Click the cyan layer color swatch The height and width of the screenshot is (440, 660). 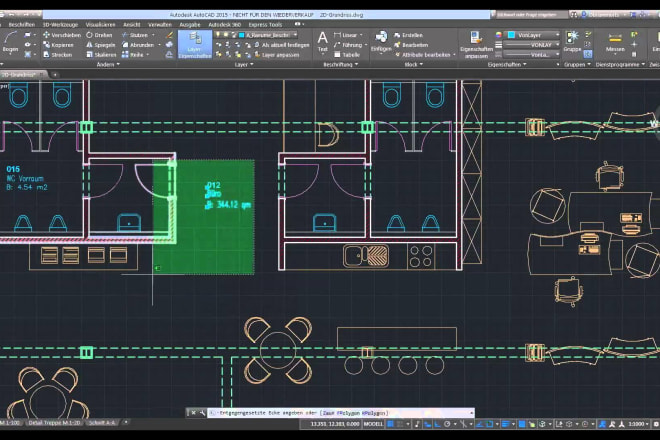[242, 35]
